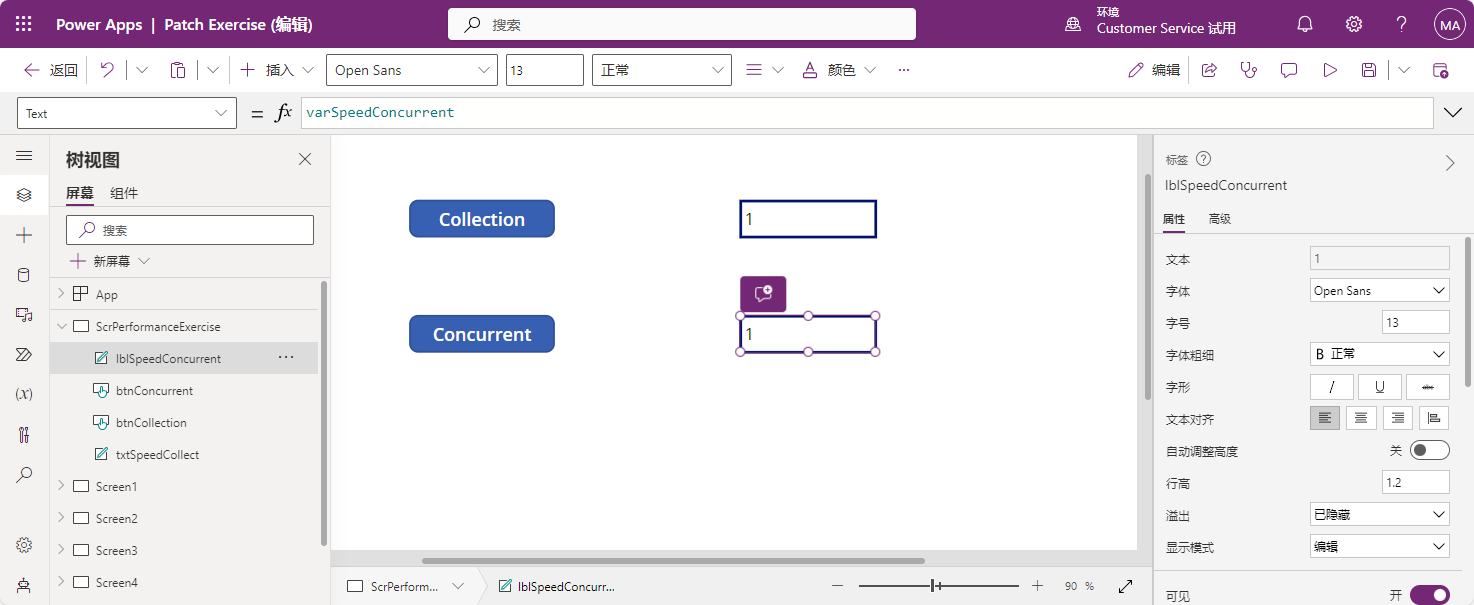Click the paste clipboard icon
This screenshot has width=1474, height=605.
click(x=178, y=70)
